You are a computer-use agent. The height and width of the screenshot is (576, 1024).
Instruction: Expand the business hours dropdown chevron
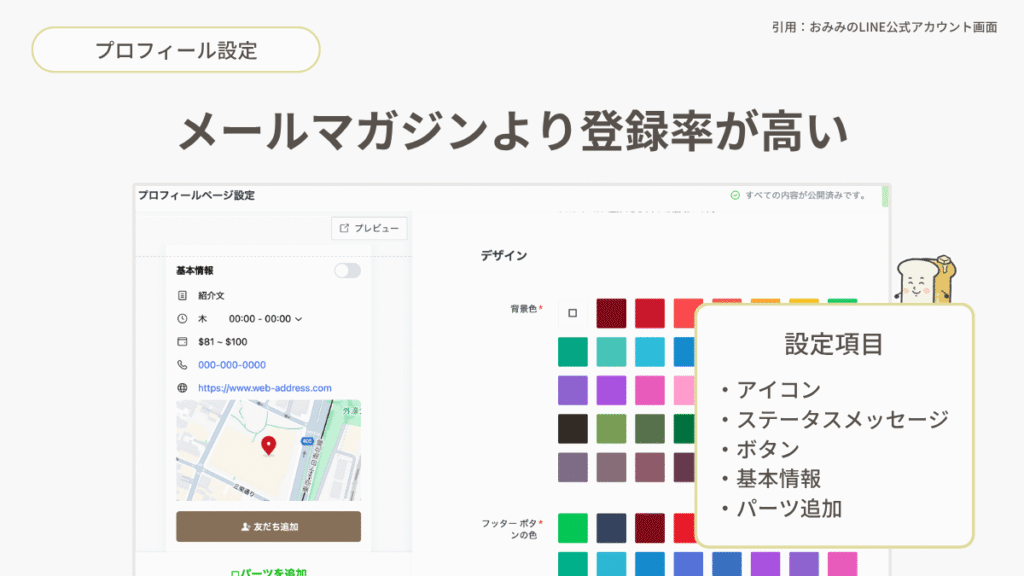298,319
